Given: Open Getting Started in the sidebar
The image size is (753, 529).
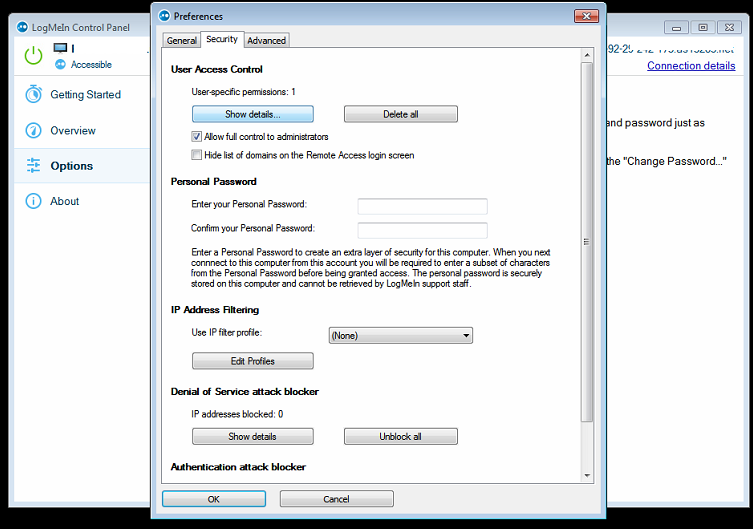Looking at the screenshot, I should tap(82, 95).
